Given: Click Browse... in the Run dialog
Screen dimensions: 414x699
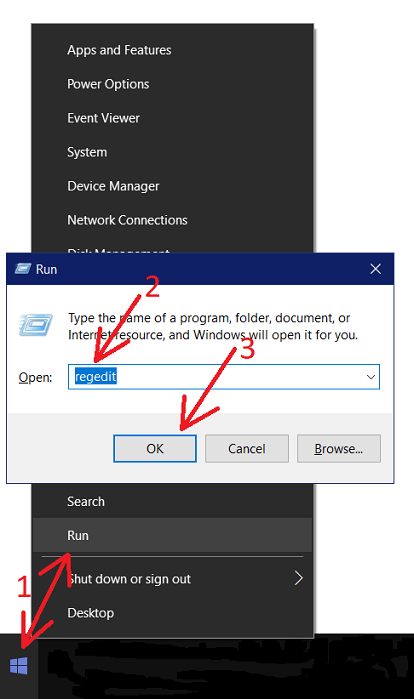Looking at the screenshot, I should tap(339, 448).
